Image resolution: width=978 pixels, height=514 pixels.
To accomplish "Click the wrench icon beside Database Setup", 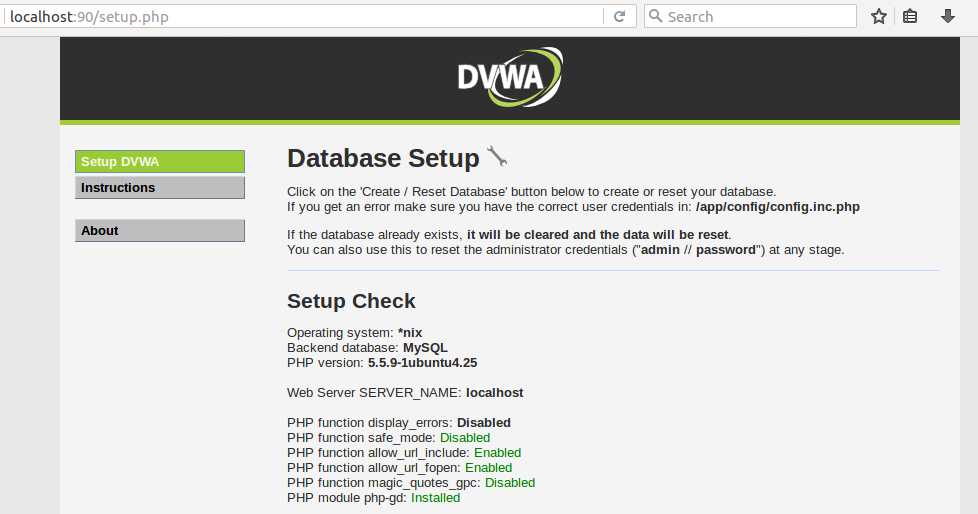I will click(x=496, y=156).
